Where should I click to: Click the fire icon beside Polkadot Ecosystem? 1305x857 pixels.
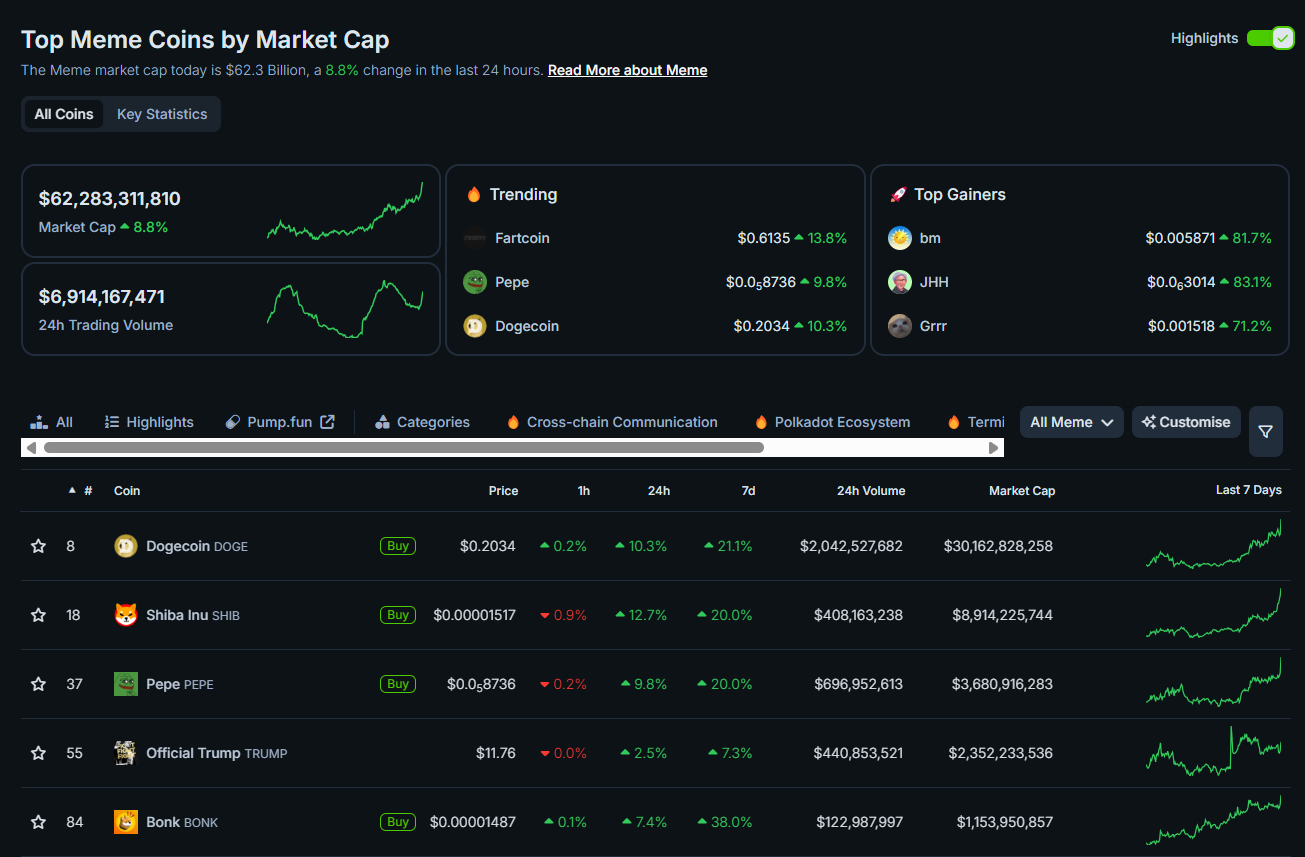(x=761, y=422)
